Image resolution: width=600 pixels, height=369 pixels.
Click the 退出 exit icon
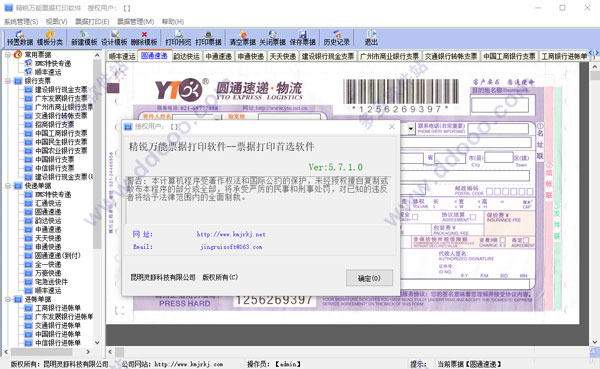pos(371,38)
